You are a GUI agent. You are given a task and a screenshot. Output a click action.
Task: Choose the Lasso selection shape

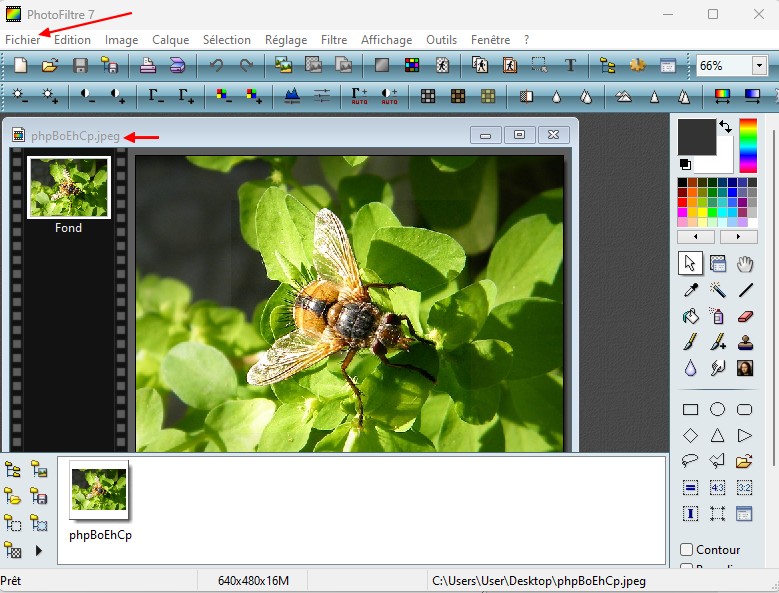point(691,461)
